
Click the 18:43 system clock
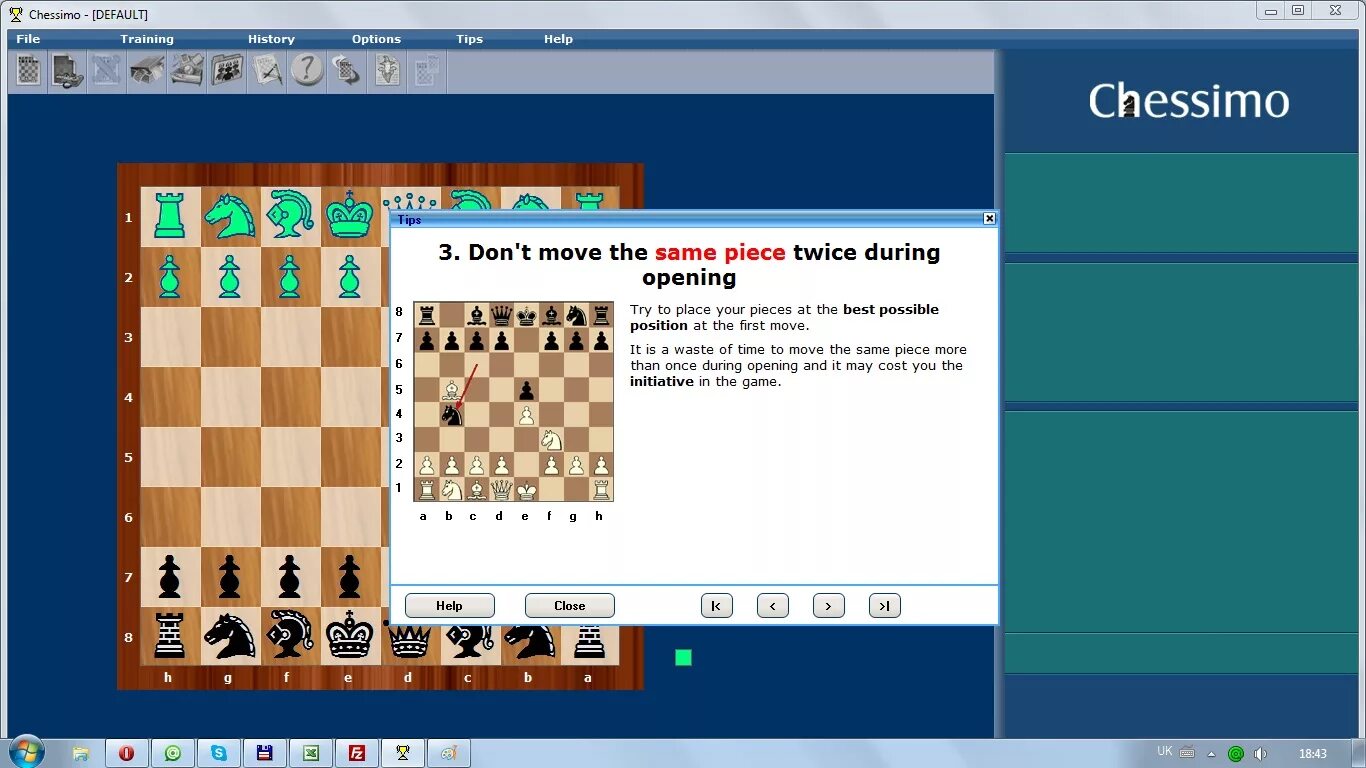coord(1313,753)
